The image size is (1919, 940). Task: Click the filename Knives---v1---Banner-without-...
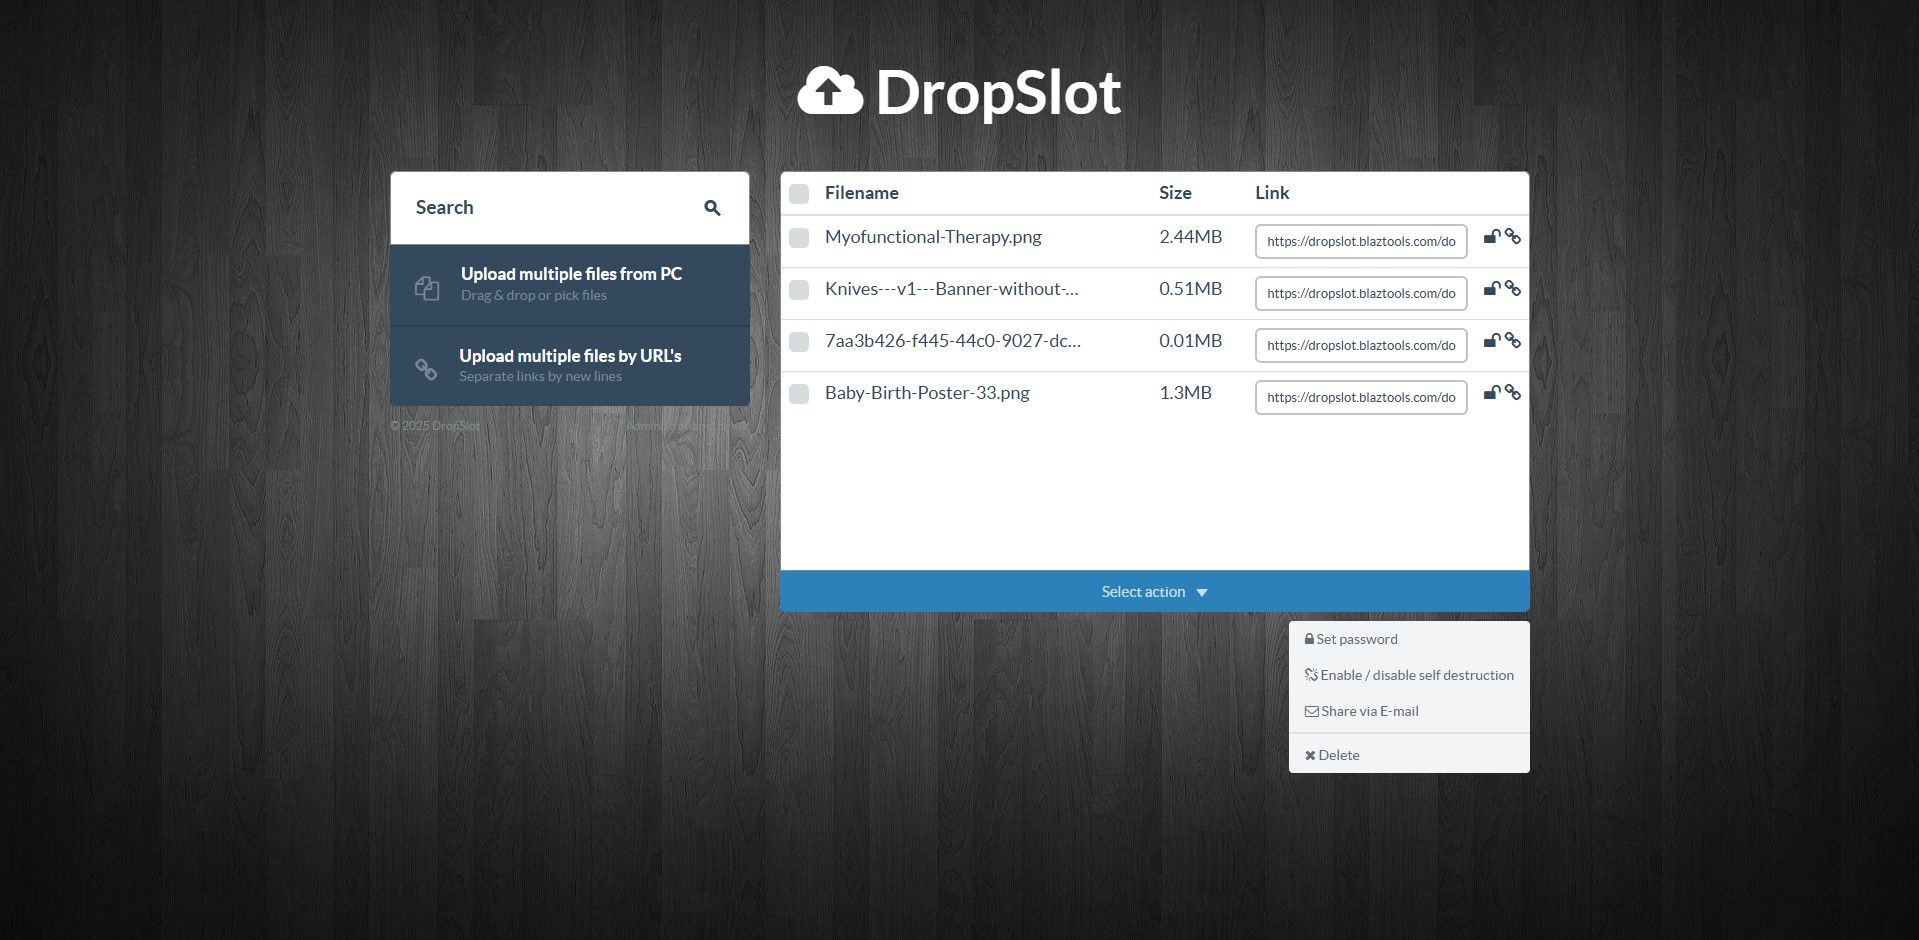[x=952, y=289]
